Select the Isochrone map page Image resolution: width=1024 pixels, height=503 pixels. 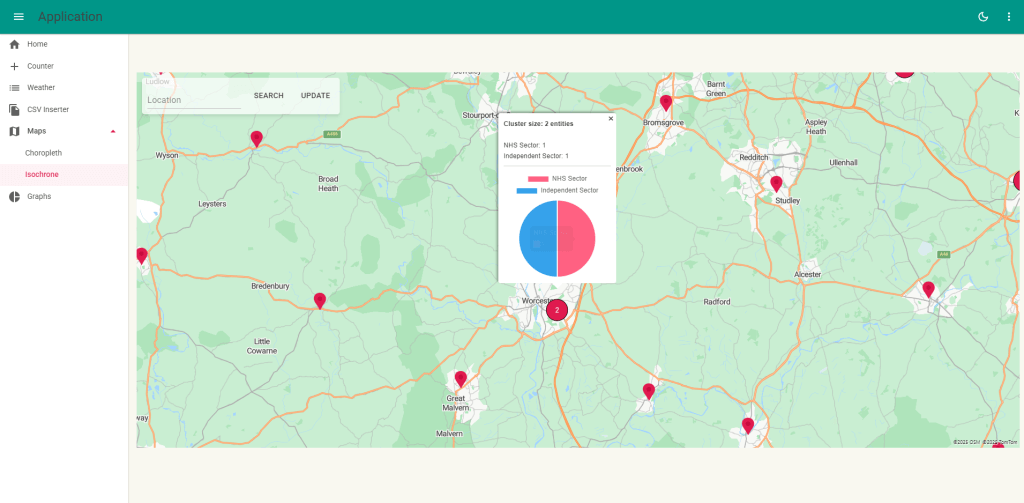(64, 174)
